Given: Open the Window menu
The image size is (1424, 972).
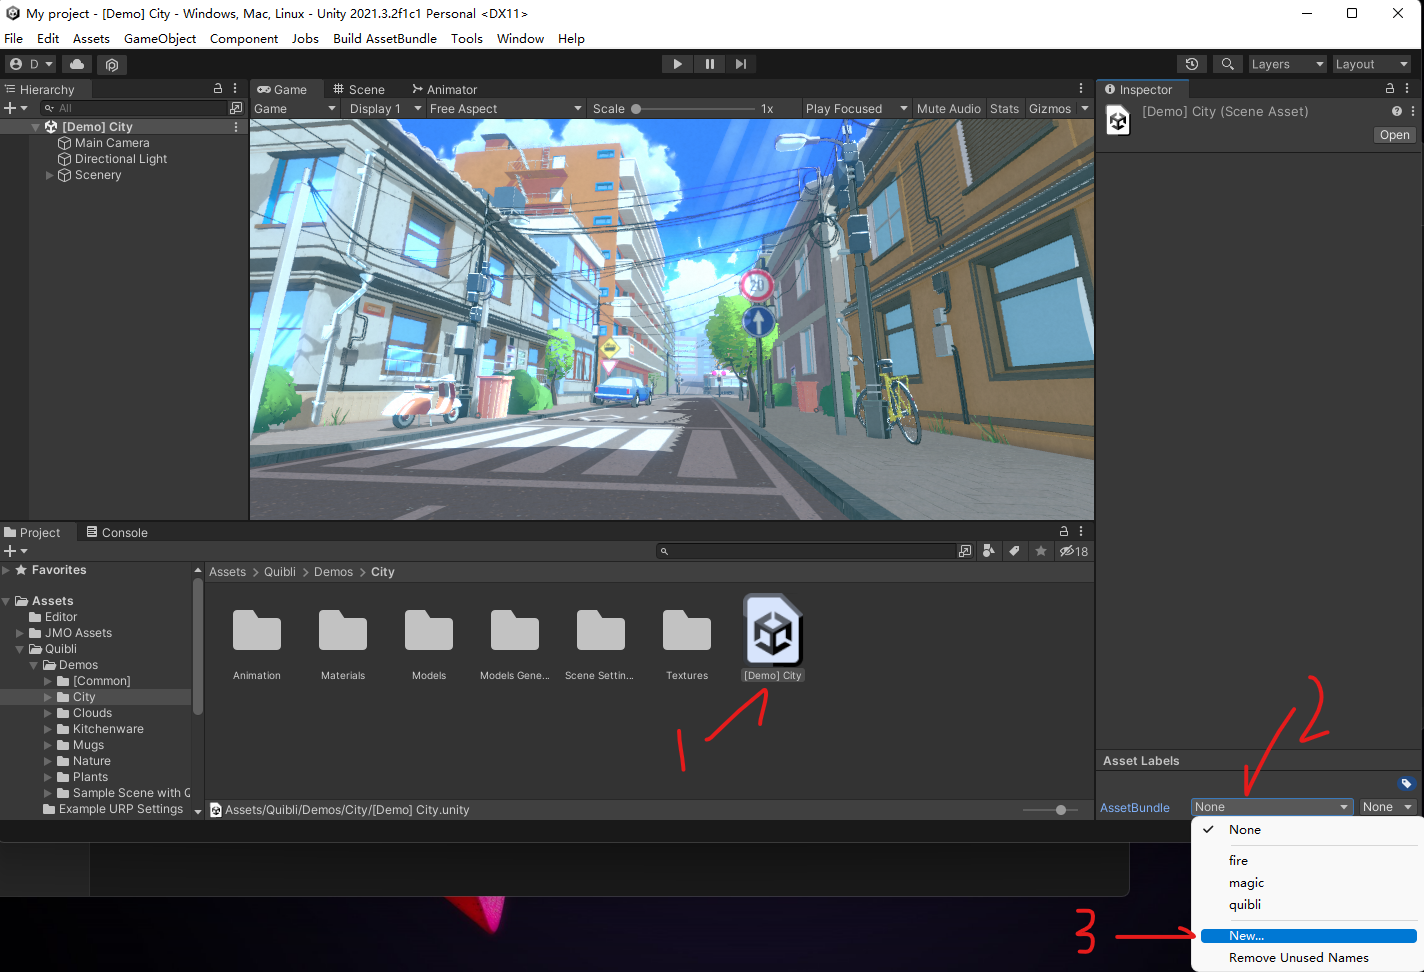Looking at the screenshot, I should [520, 39].
